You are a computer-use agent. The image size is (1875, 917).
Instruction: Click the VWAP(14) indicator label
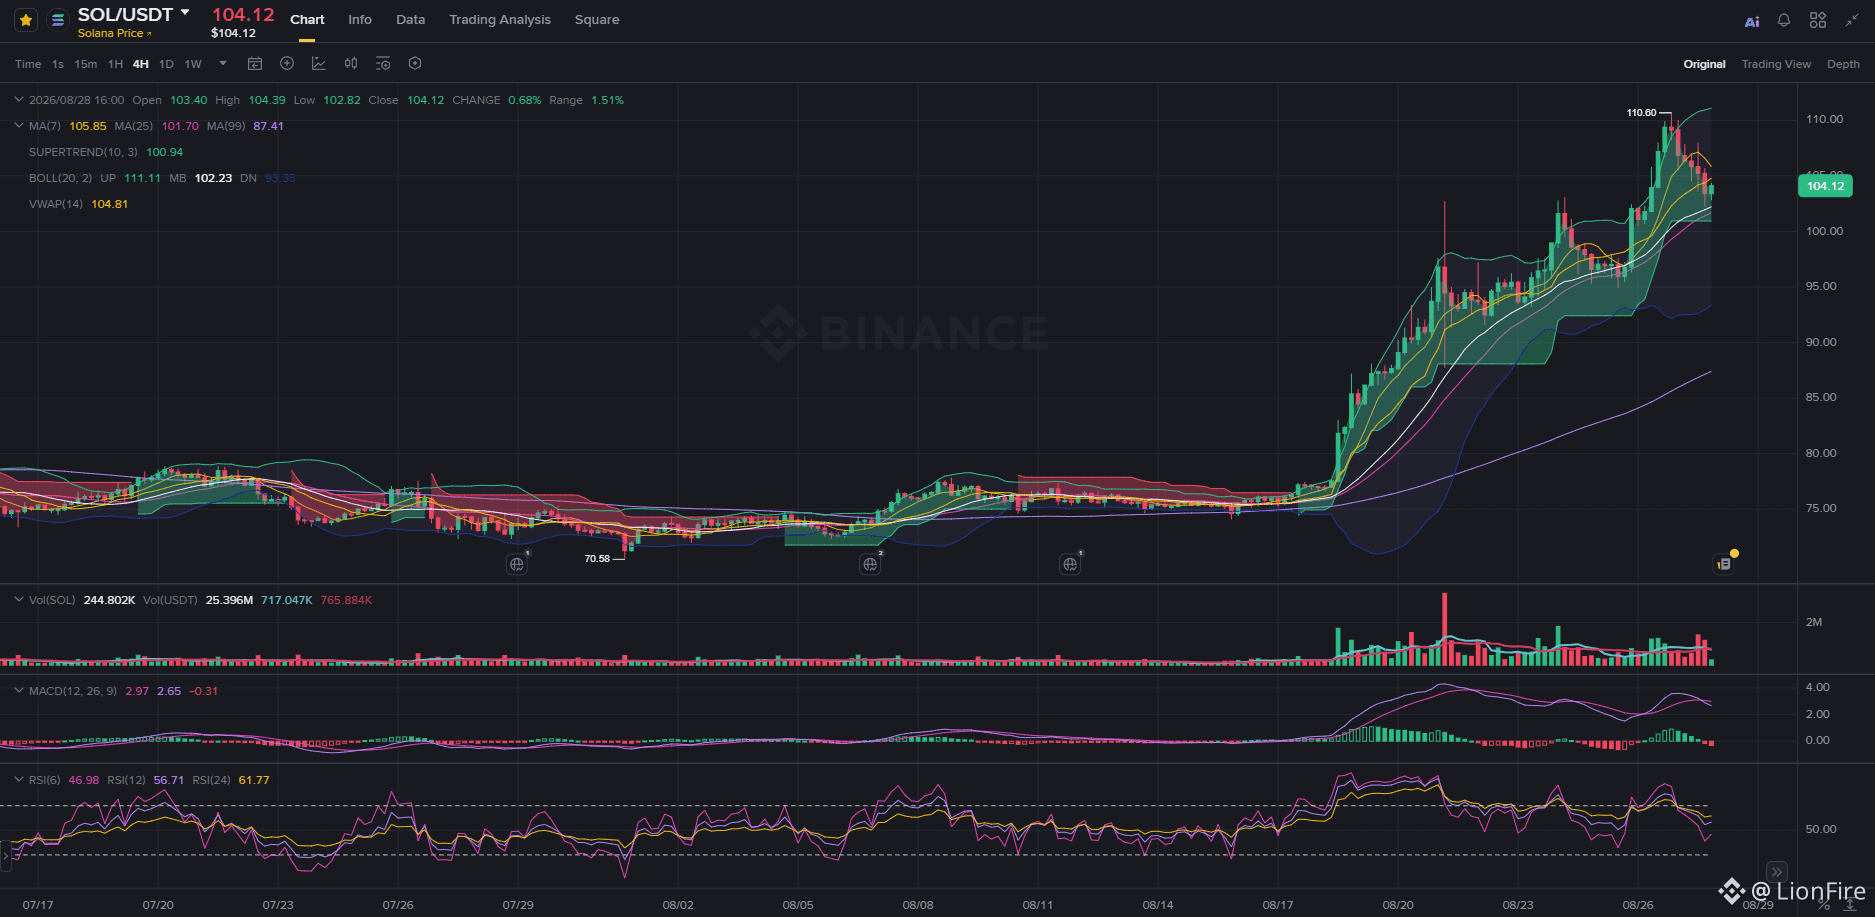pos(56,204)
